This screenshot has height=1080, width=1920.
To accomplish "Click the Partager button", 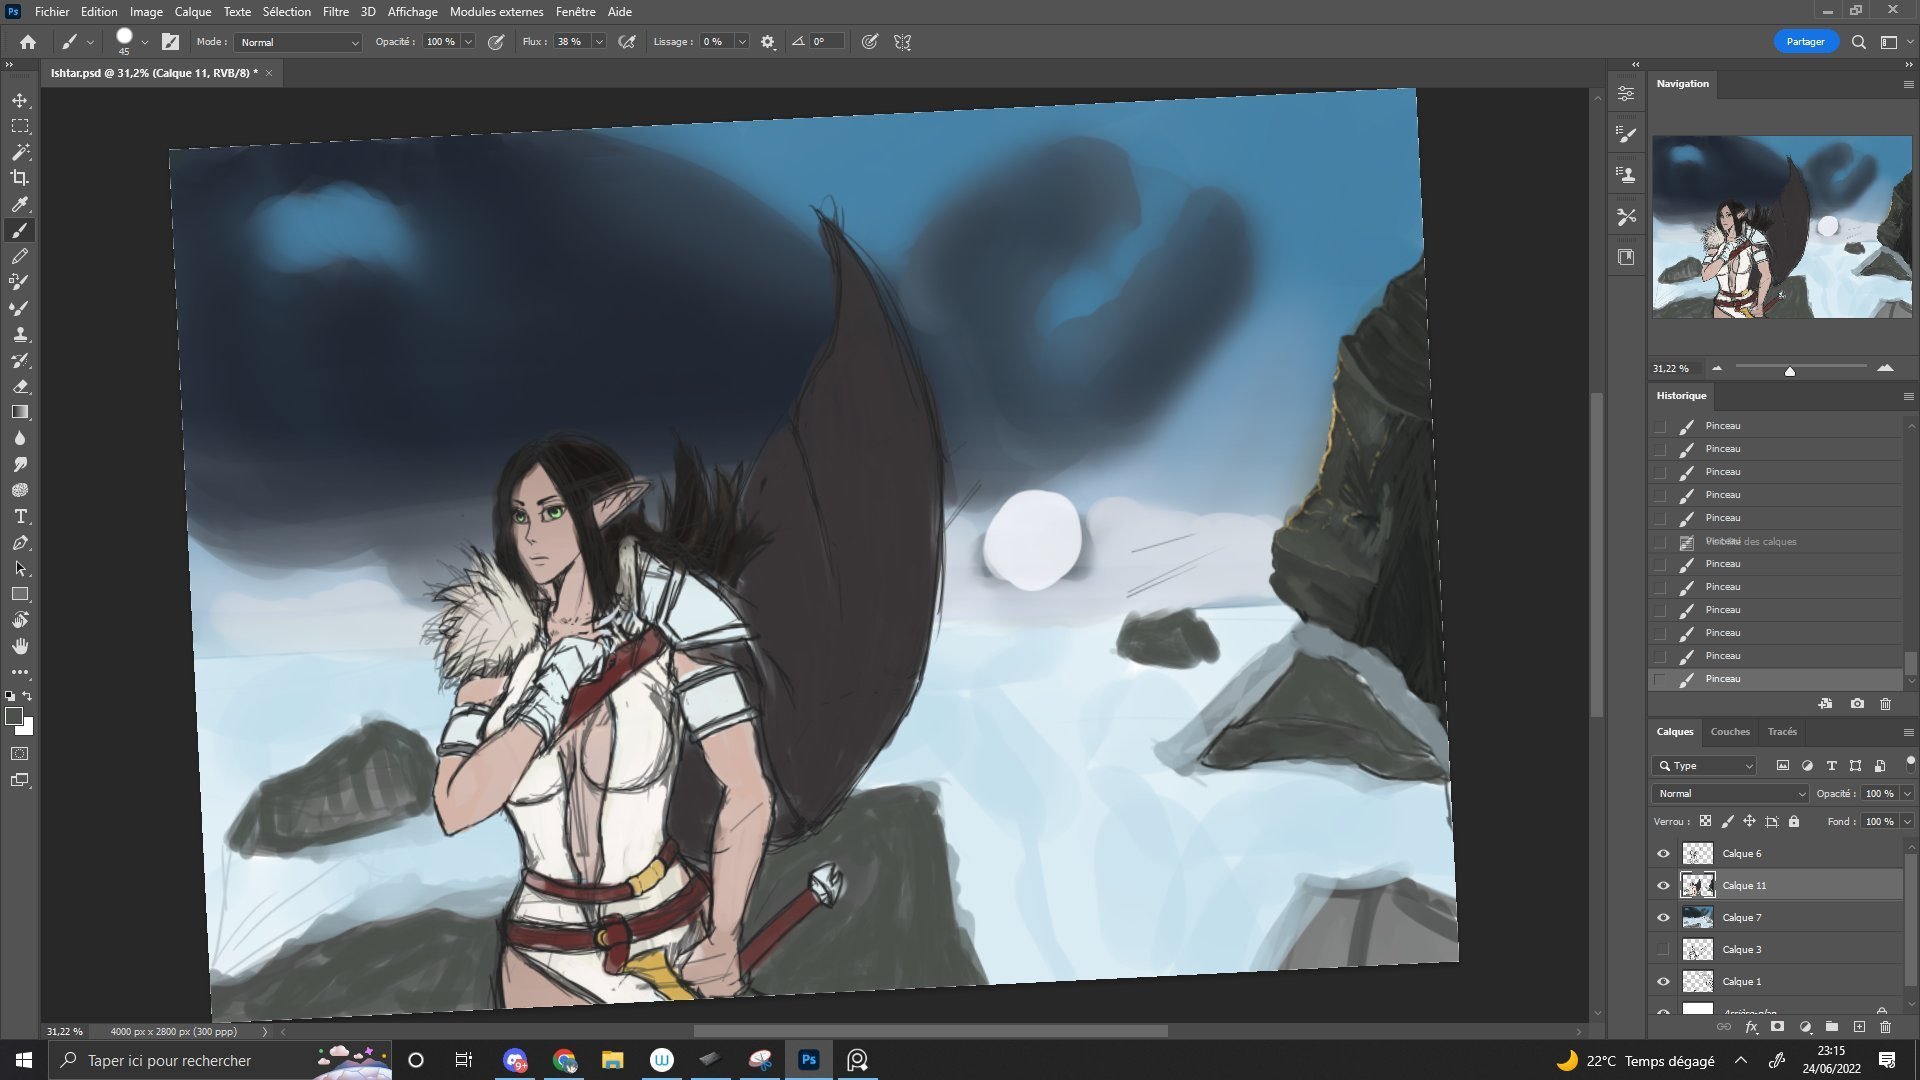I will click(1805, 42).
